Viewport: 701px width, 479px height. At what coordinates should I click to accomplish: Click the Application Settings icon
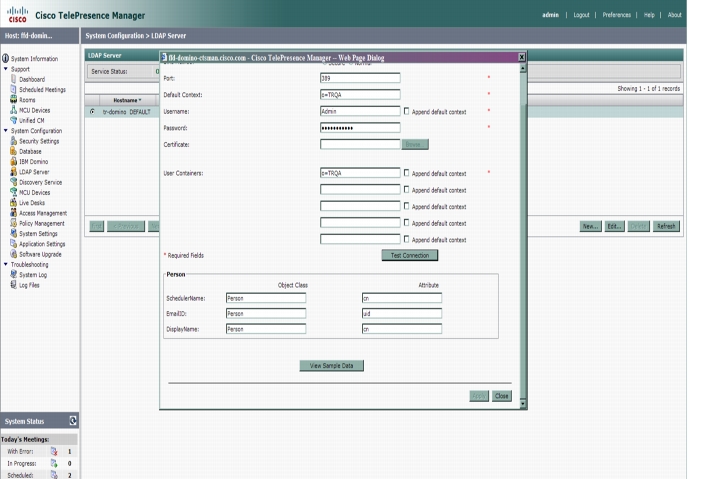pyautogui.click(x=13, y=244)
